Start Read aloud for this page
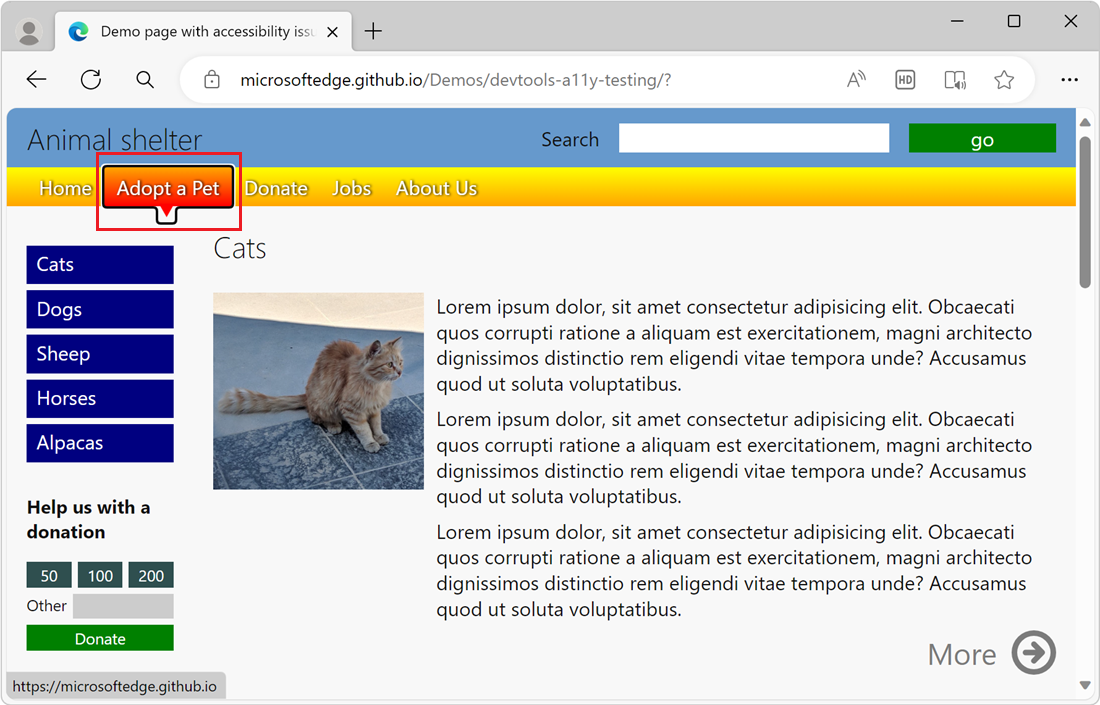 pos(856,79)
